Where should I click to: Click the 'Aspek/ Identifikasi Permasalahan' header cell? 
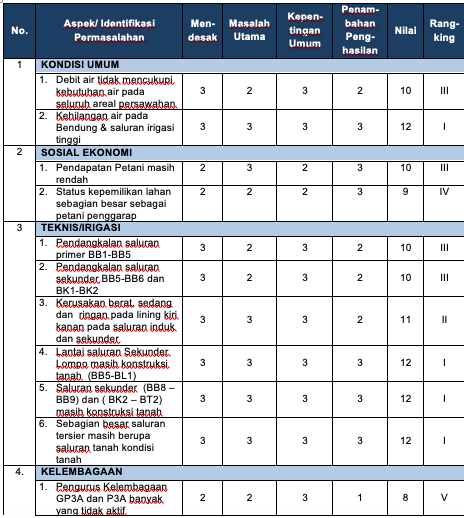click(x=109, y=31)
